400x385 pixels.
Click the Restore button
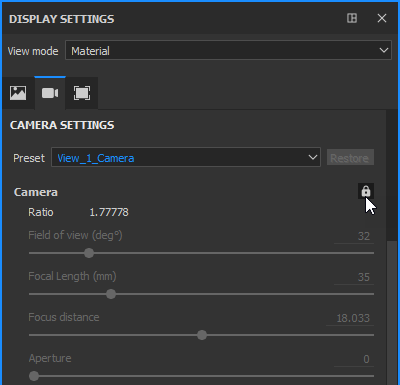350,158
